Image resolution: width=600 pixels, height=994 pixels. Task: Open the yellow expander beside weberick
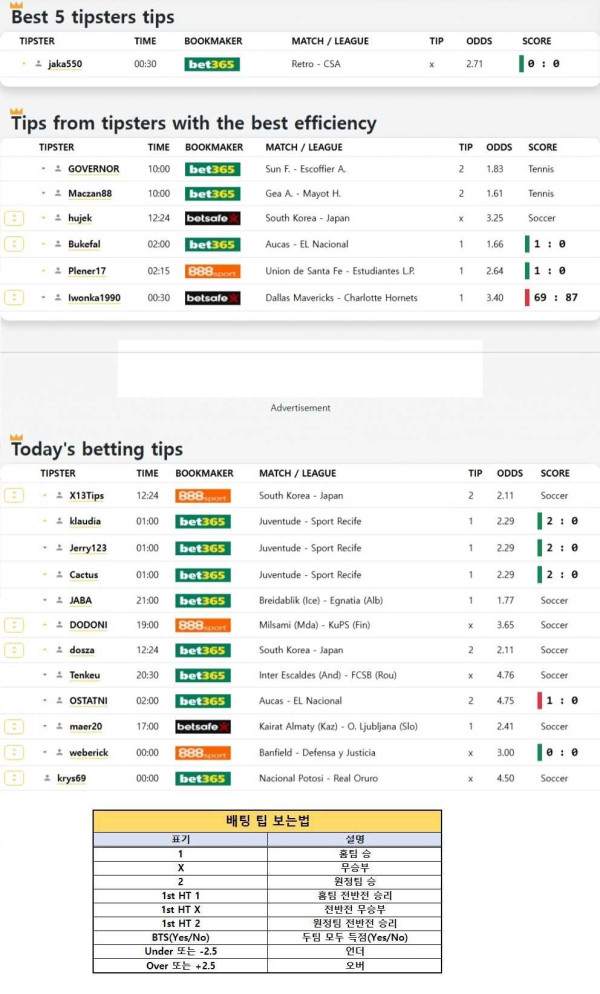(x=14, y=752)
